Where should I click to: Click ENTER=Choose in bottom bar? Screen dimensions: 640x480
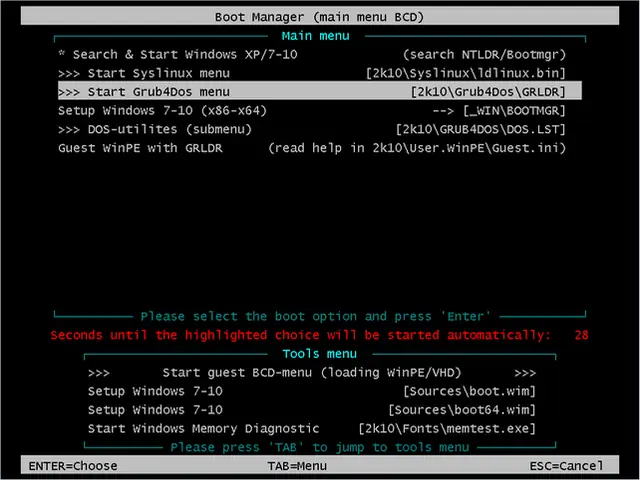click(x=73, y=466)
